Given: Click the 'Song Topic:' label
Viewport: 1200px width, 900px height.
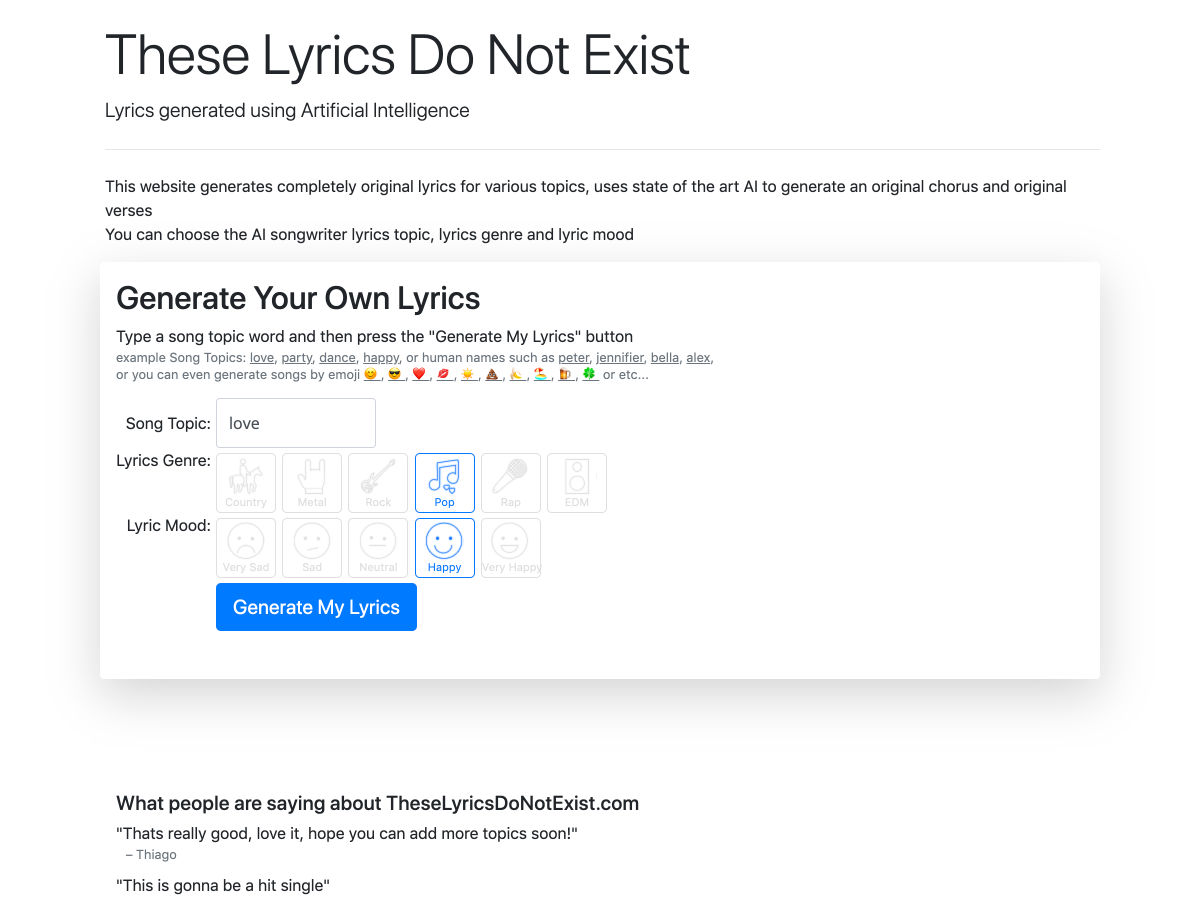Looking at the screenshot, I should [168, 423].
